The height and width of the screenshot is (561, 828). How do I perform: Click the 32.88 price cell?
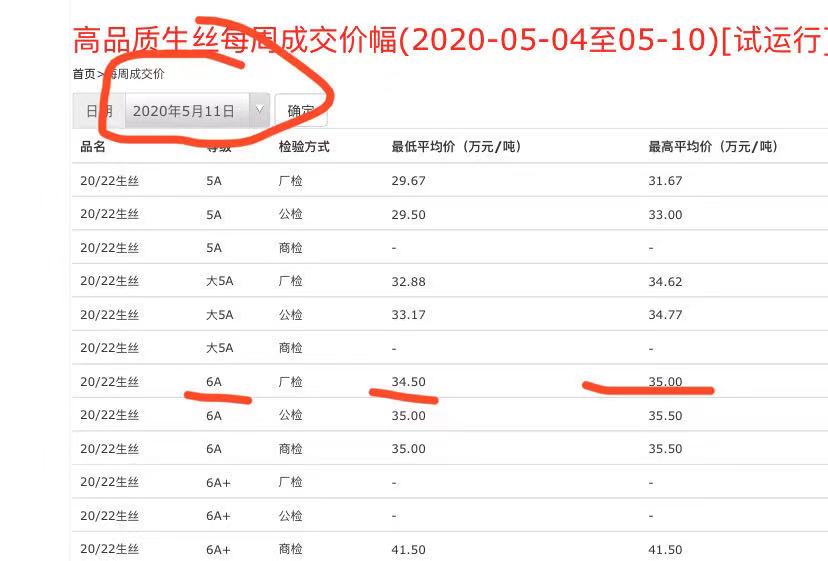(408, 282)
